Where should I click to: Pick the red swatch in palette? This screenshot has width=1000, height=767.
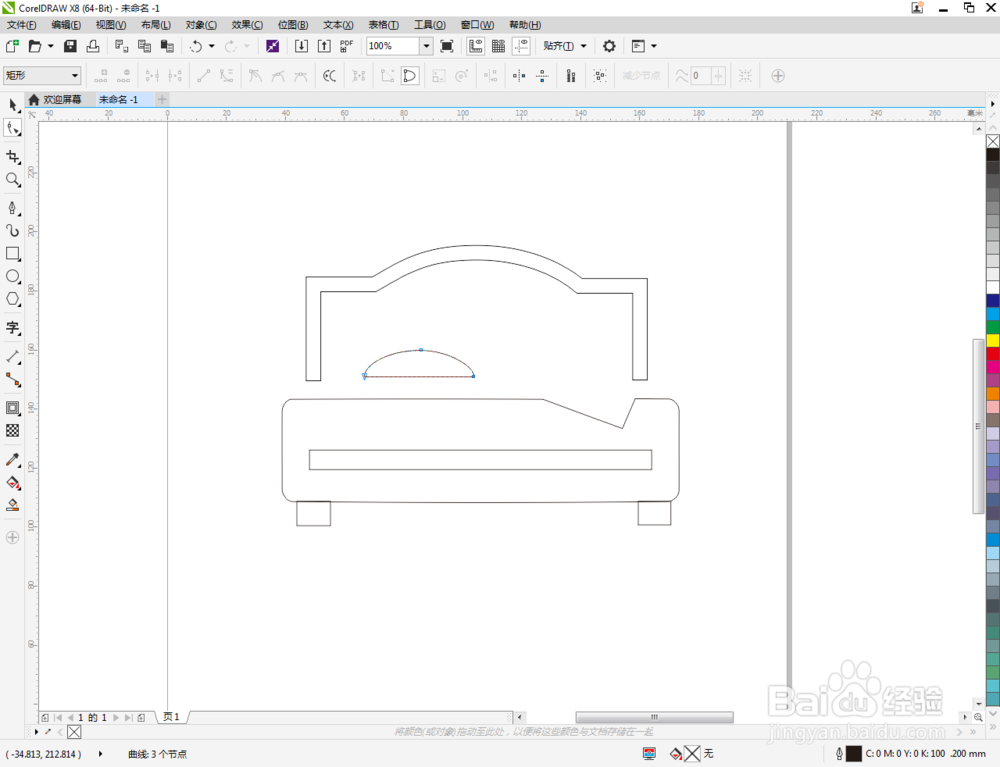pyautogui.click(x=993, y=354)
